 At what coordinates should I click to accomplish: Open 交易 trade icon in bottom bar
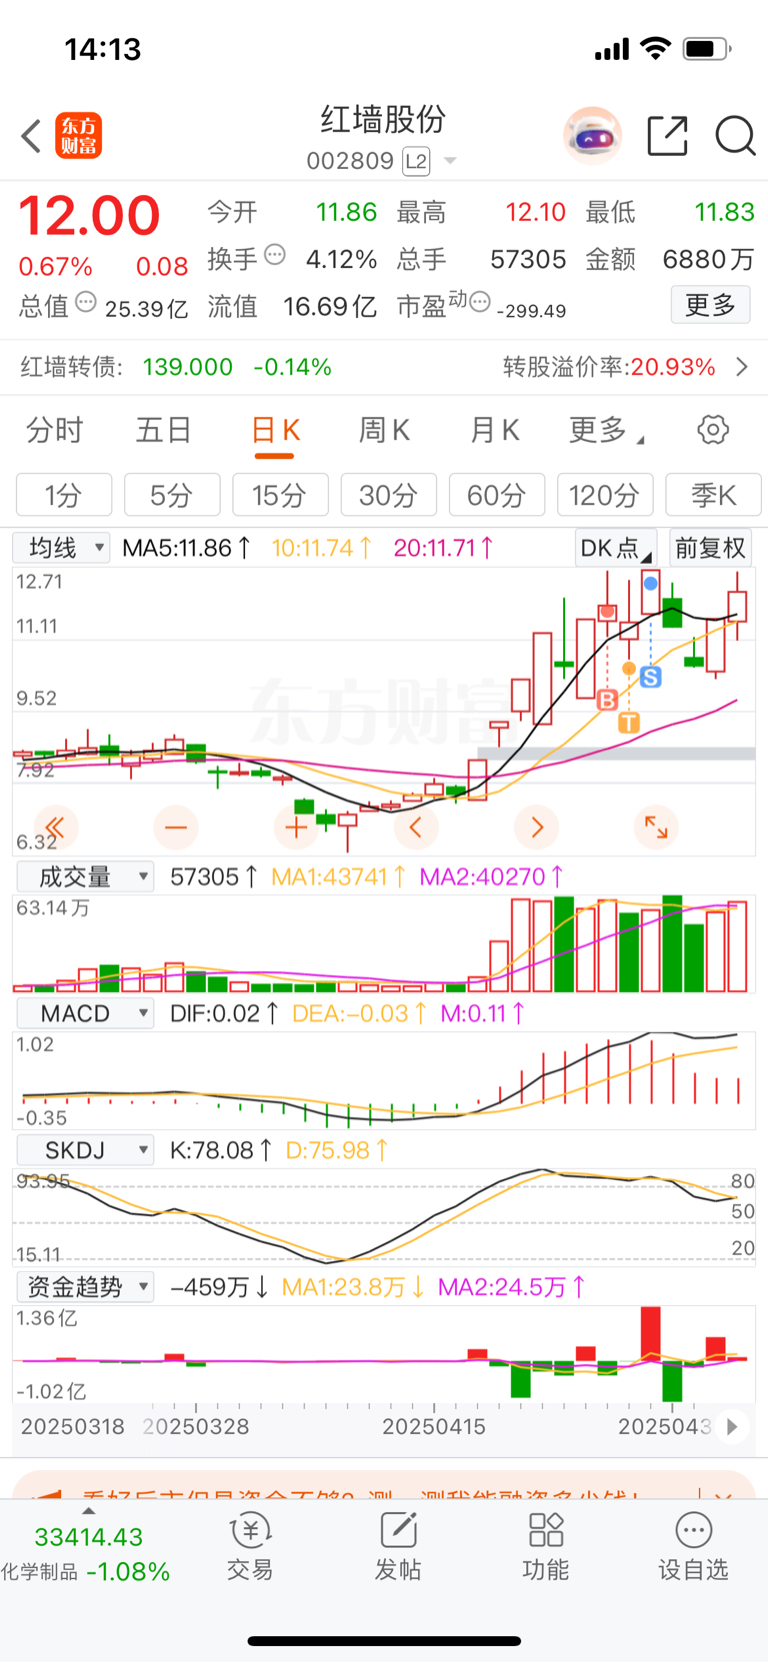250,1546
